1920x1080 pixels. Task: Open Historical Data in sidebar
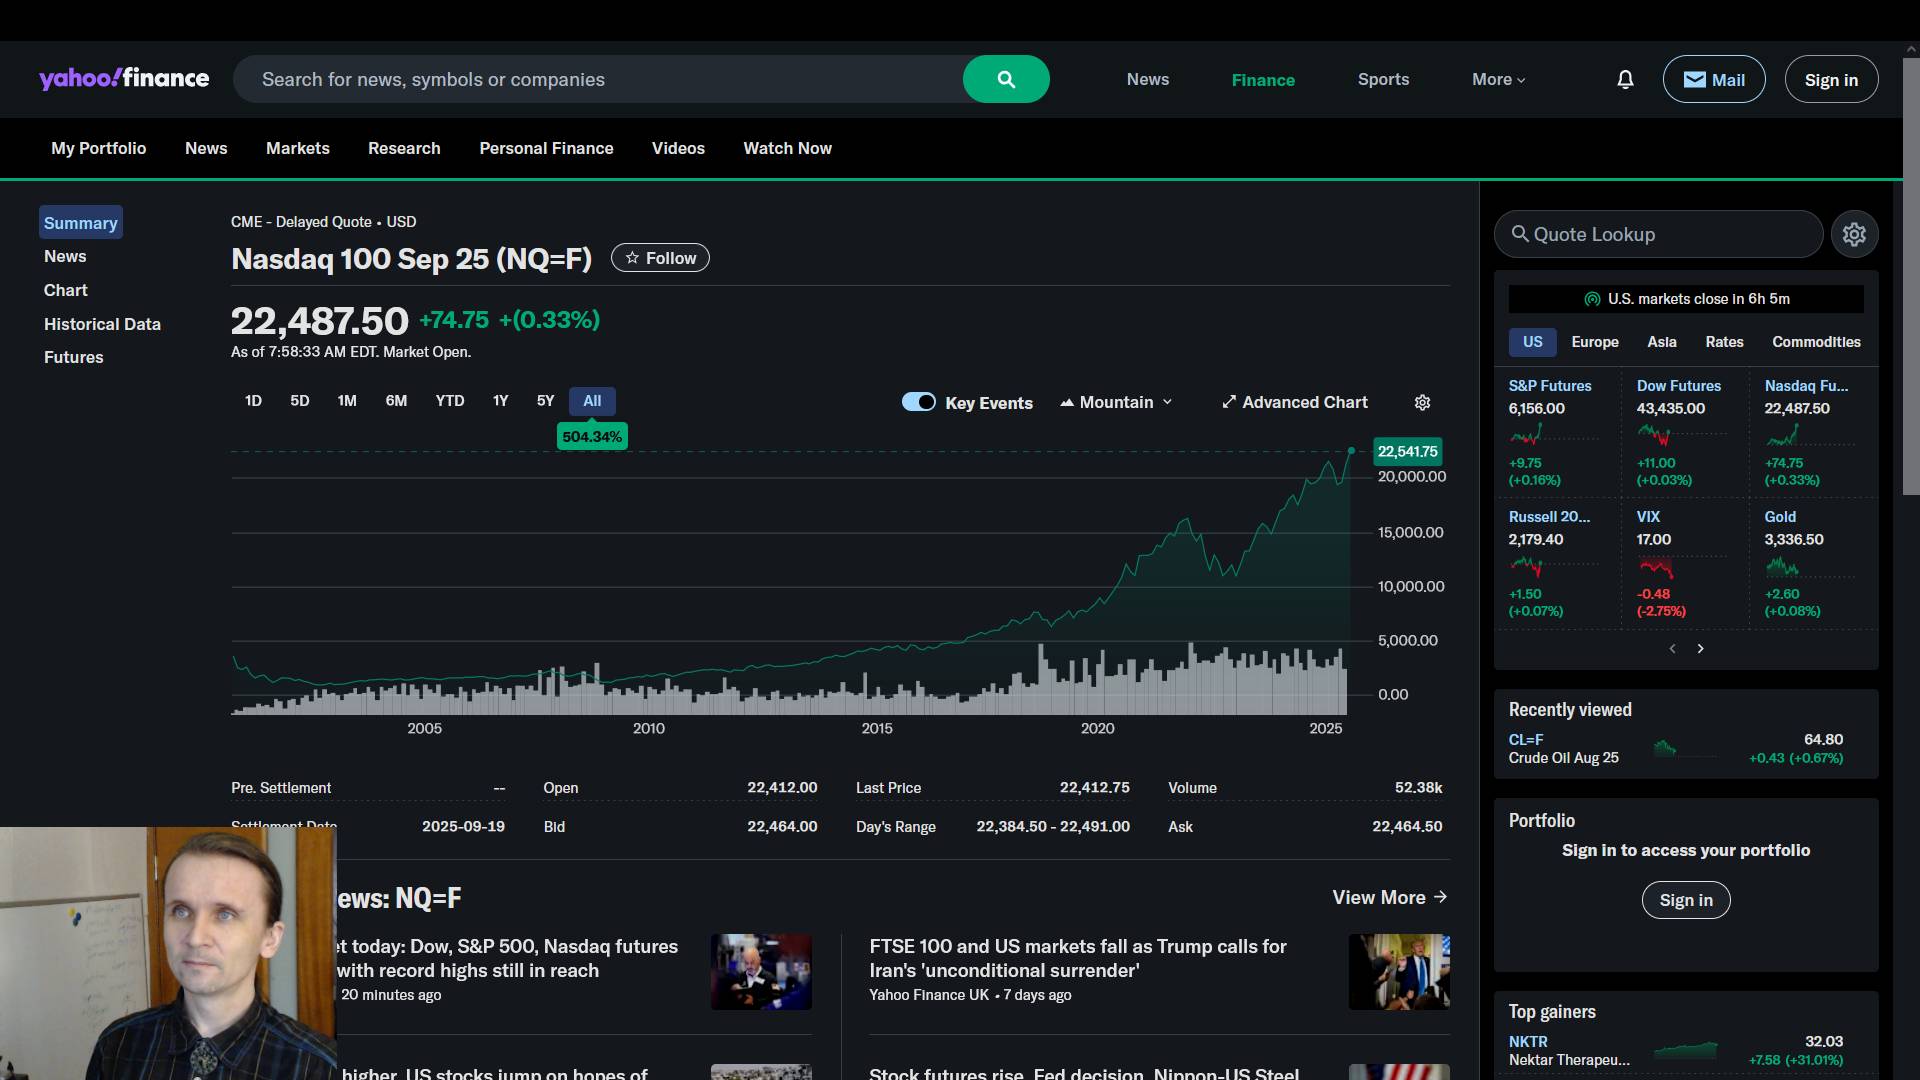pos(102,324)
